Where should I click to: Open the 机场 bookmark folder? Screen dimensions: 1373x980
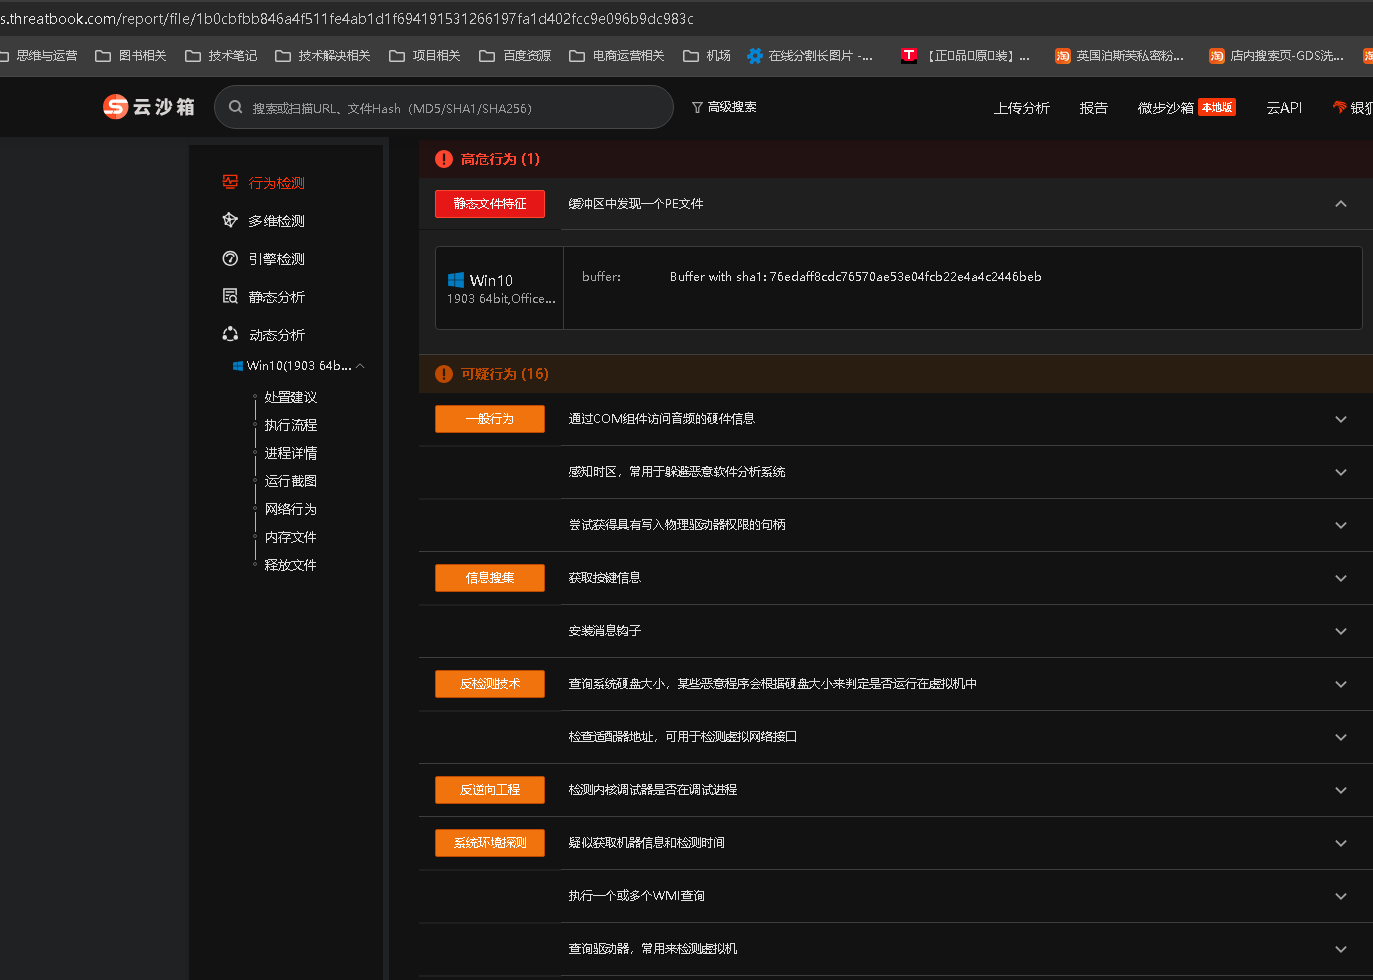(x=707, y=56)
